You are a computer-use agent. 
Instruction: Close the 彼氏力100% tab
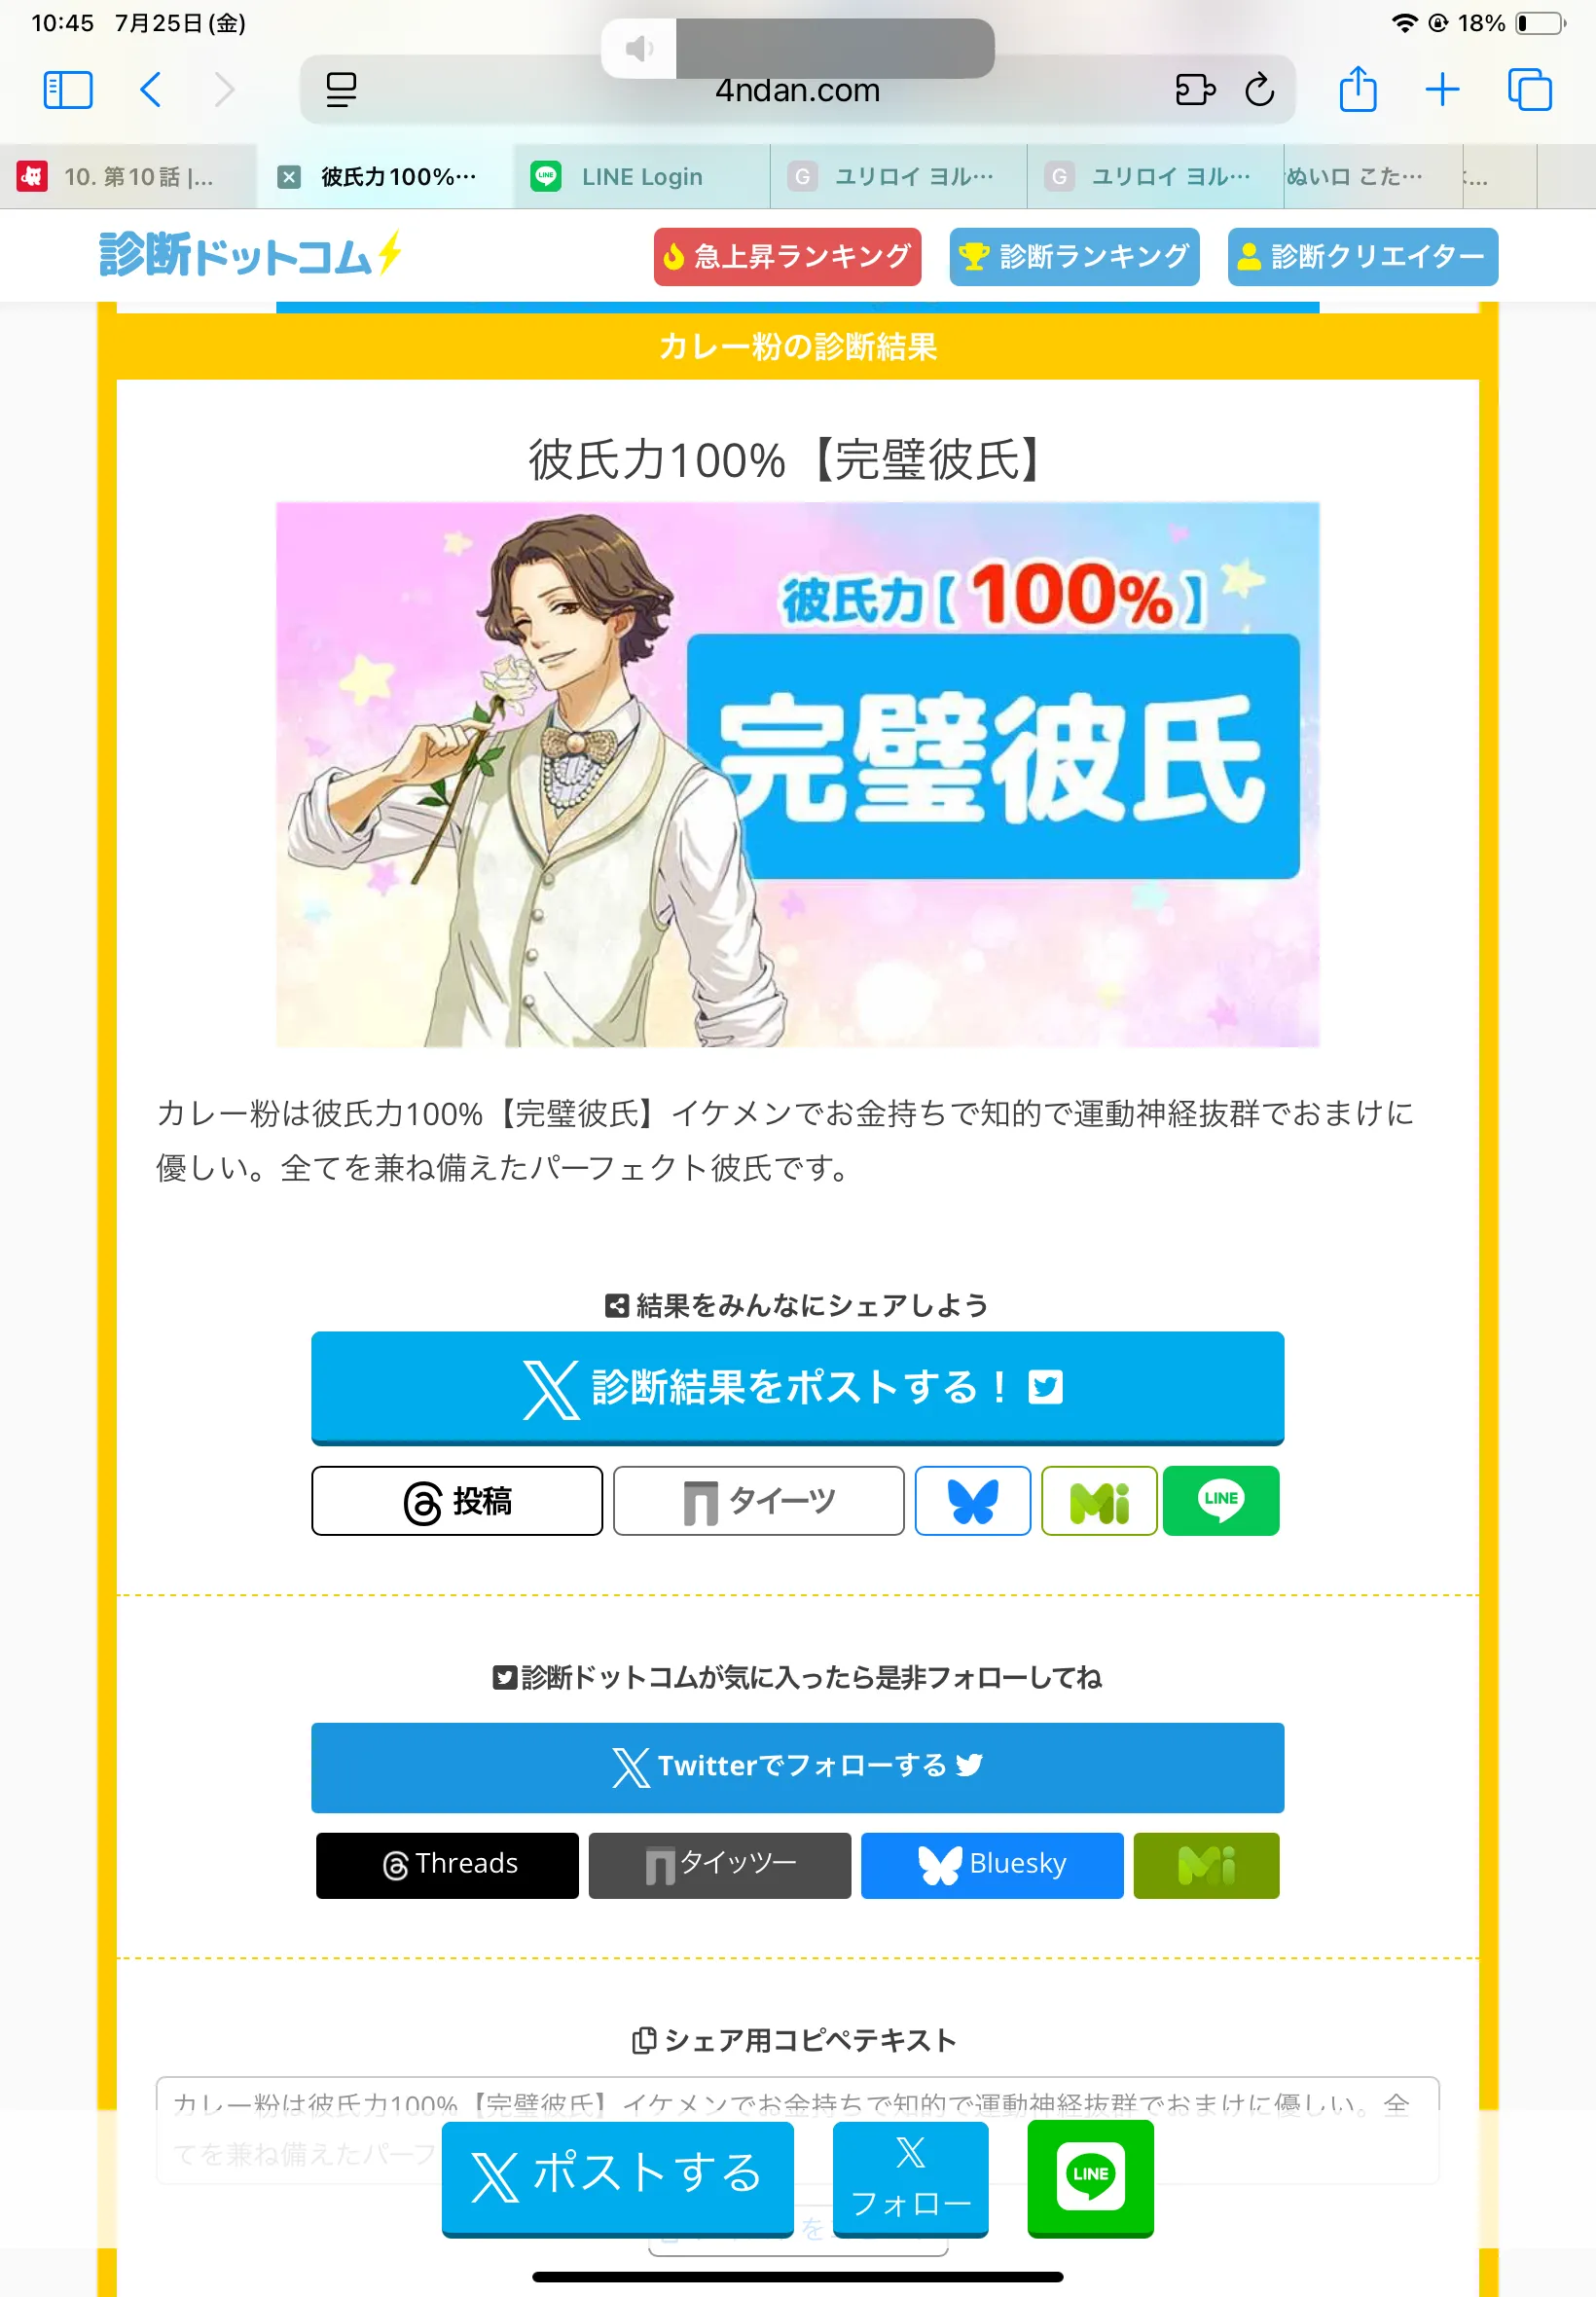pos(289,177)
